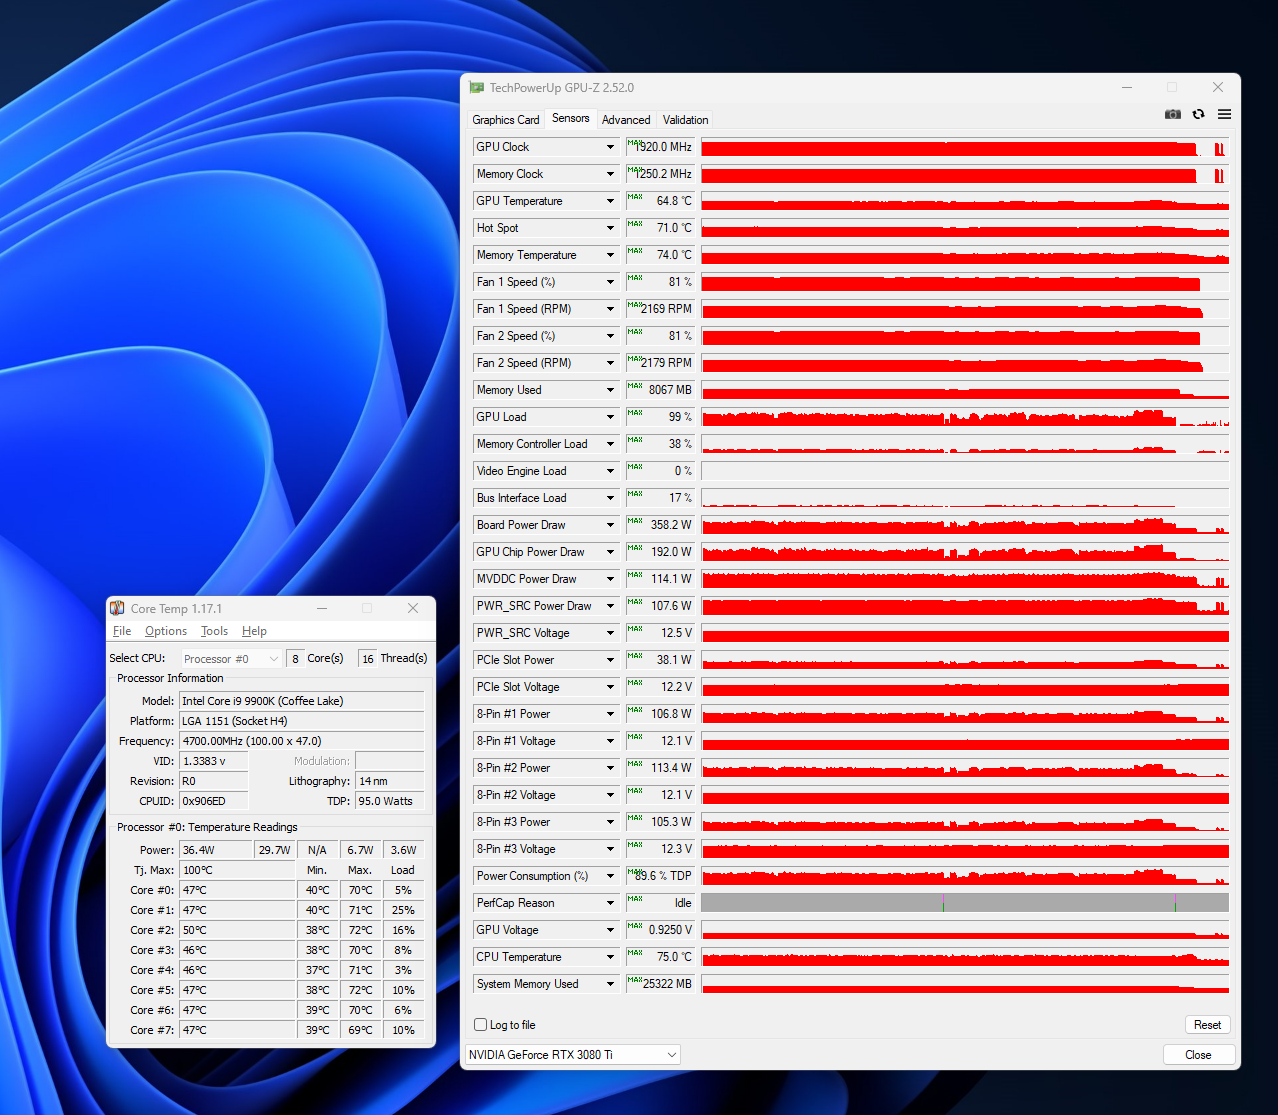
Task: Expand the GPU Clock sensor dropdown
Action: (610, 147)
